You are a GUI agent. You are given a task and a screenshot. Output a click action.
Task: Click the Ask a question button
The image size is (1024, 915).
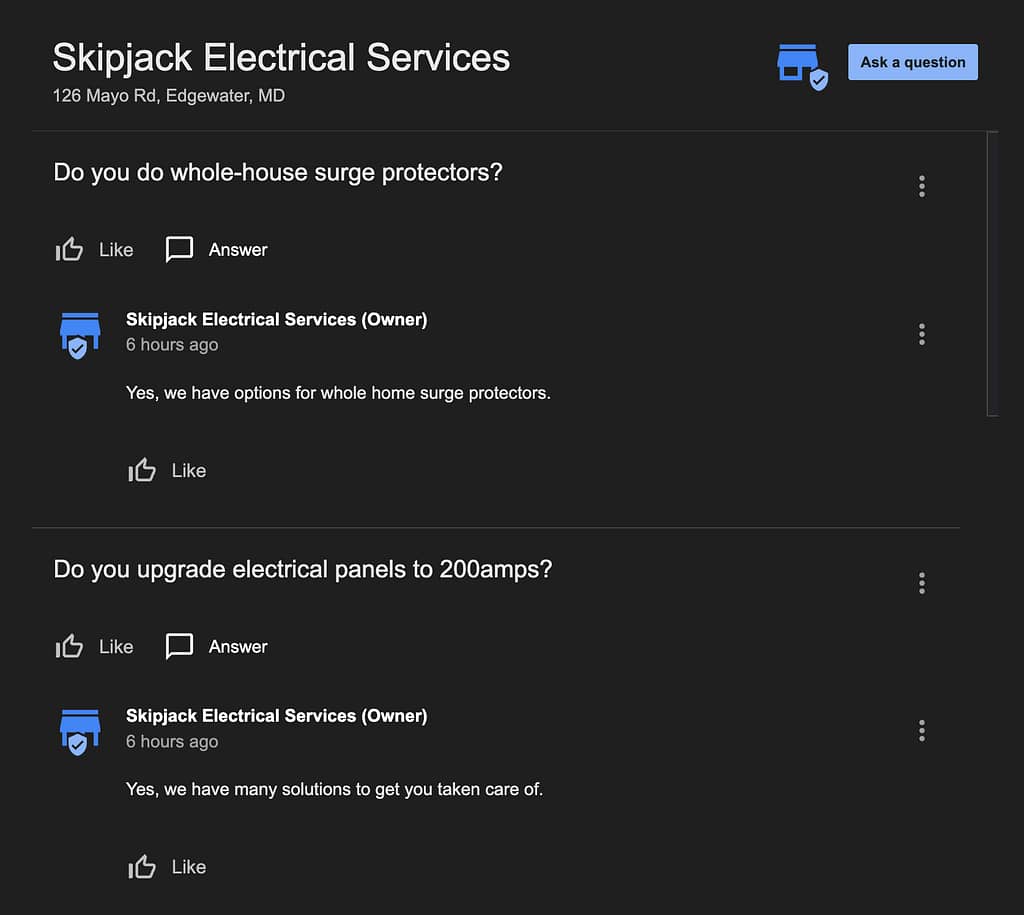912,62
